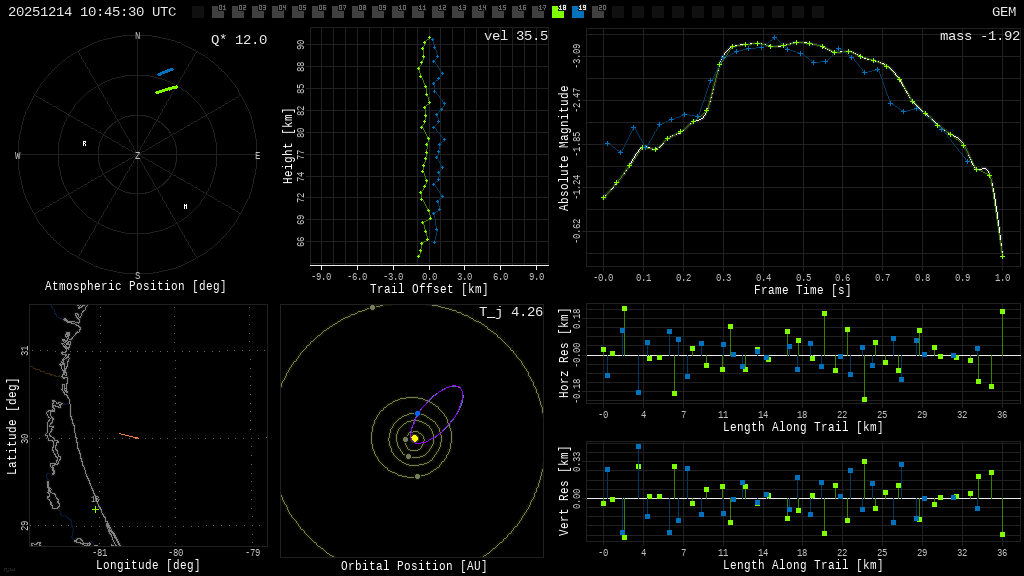Click the Q* 12.0 quality value
Screen dimensions: 1024x576
[x=238, y=40]
